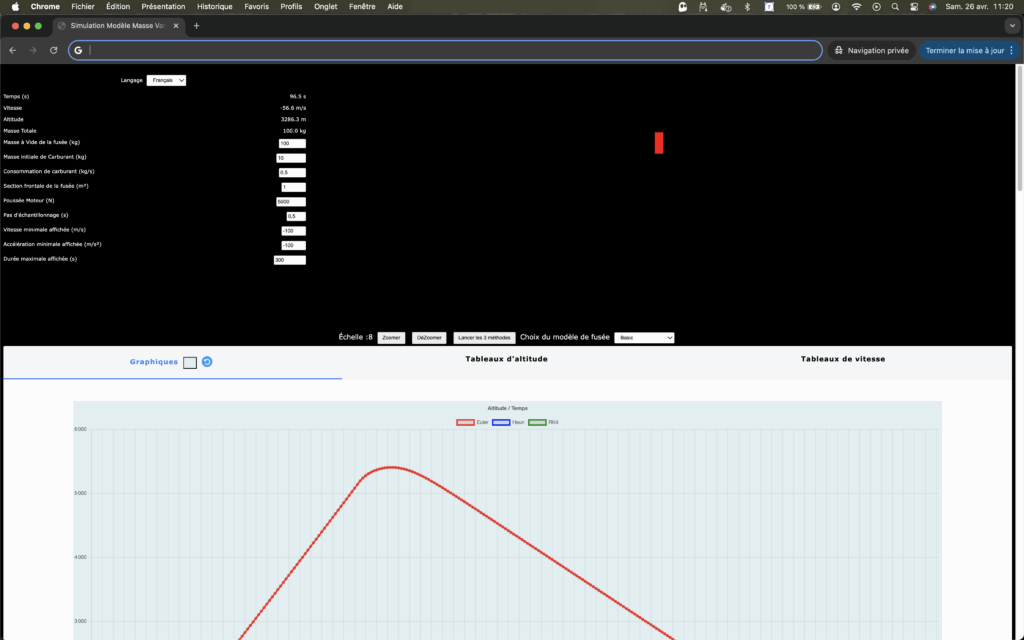
Task: Close the Simulation Modèle Masse tab
Action: (176, 26)
